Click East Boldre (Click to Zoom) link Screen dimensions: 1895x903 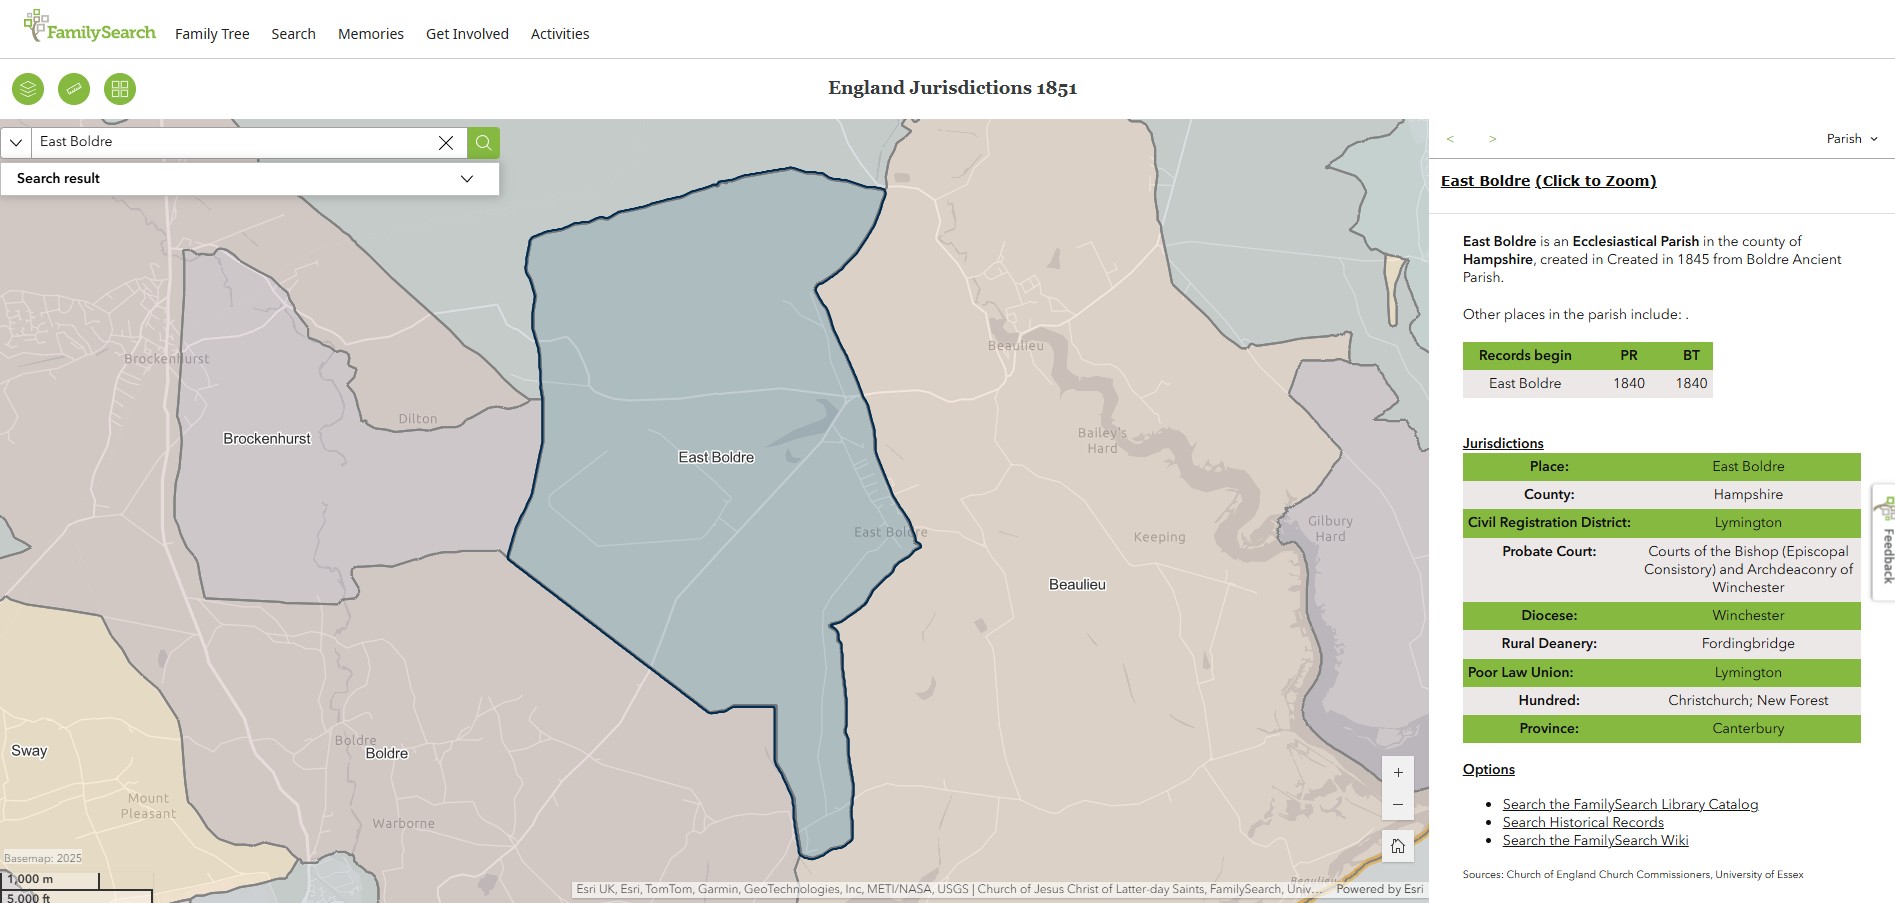(x=1548, y=181)
